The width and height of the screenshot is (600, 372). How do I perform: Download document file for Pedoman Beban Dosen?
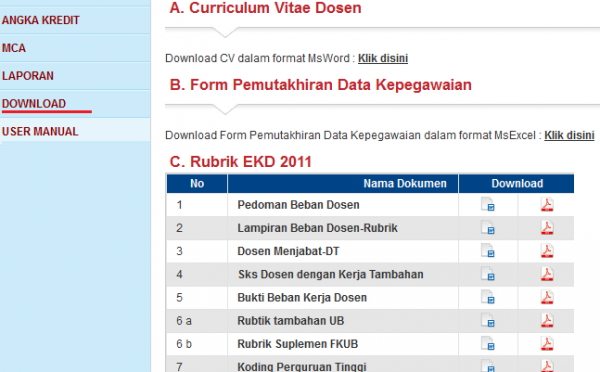click(488, 204)
